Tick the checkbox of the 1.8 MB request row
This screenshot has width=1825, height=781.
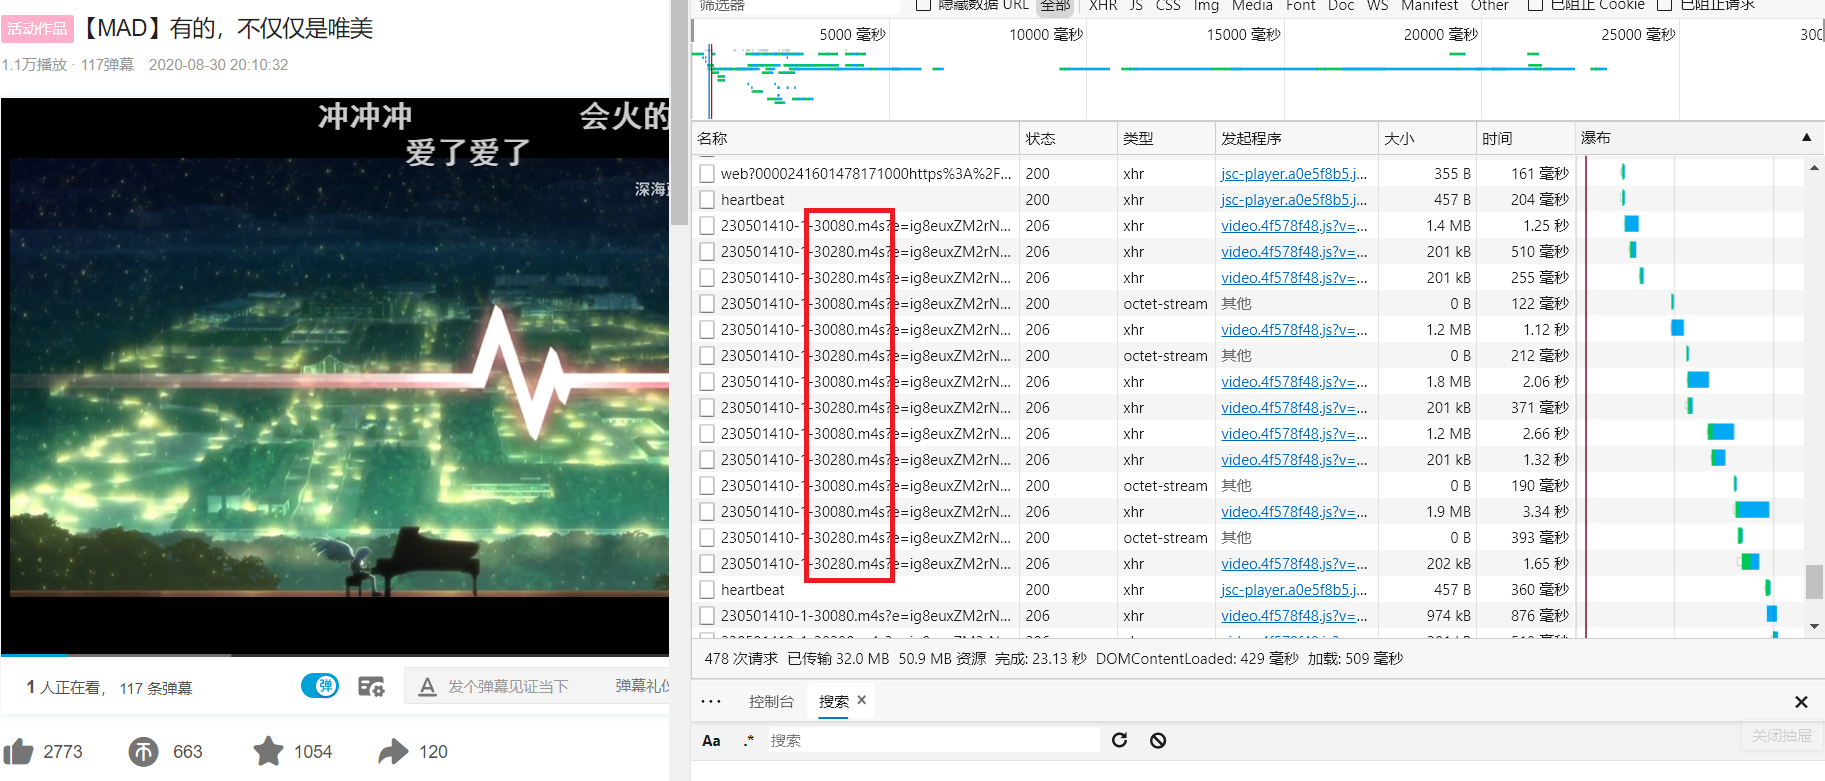coord(707,381)
